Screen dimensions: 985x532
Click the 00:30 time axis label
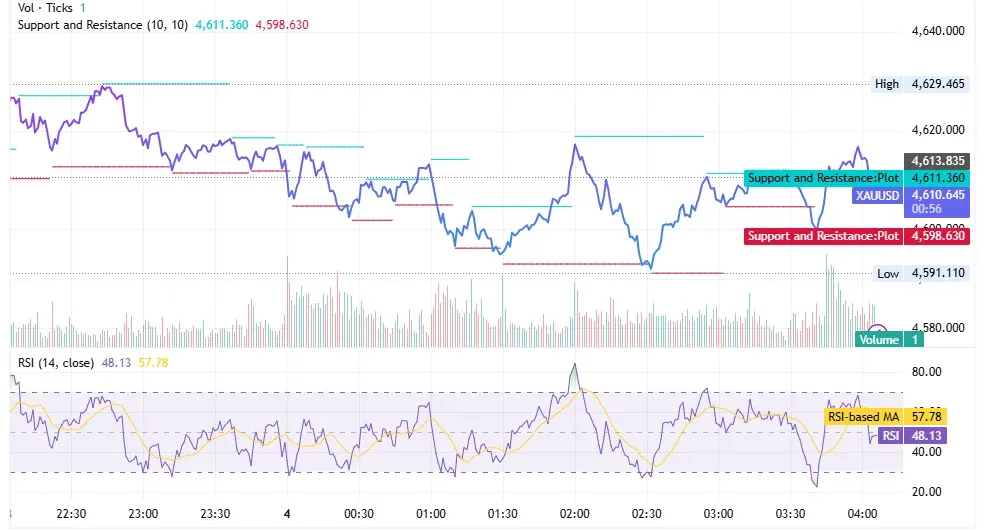pos(359,514)
